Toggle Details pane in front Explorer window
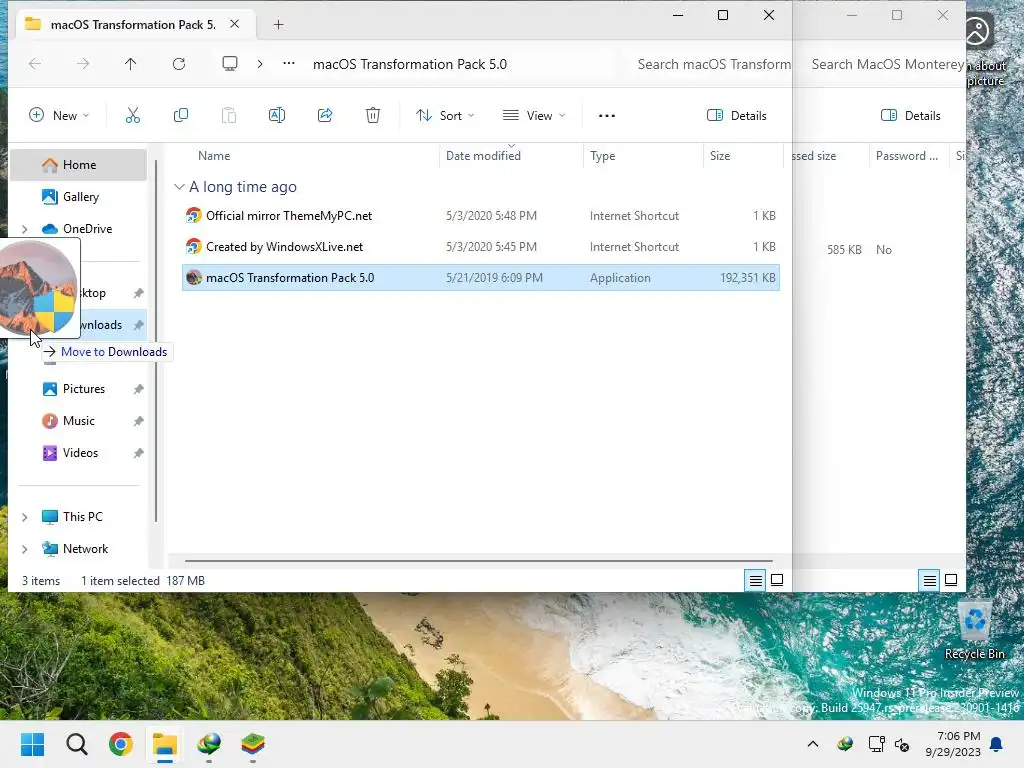This screenshot has width=1024, height=768. click(737, 116)
